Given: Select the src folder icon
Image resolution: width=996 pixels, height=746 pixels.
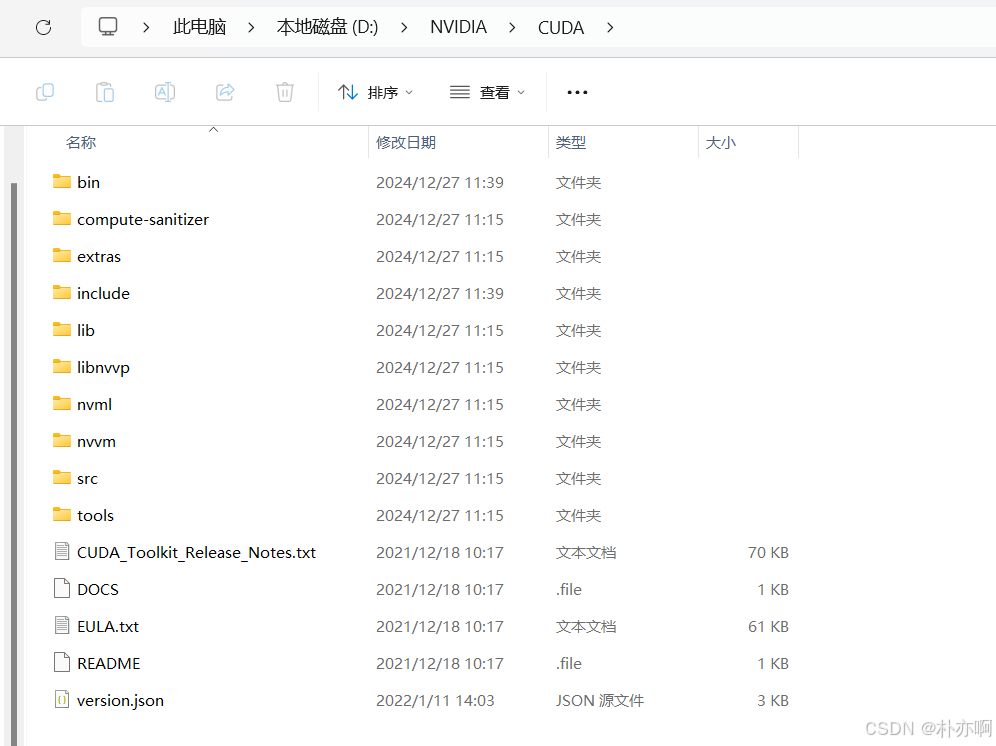Looking at the screenshot, I should pos(62,477).
